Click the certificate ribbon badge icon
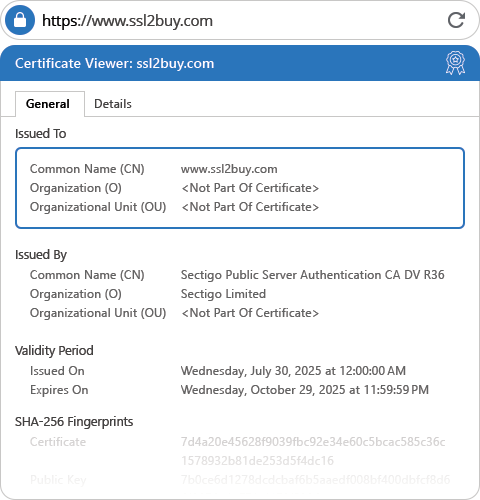 click(455, 63)
